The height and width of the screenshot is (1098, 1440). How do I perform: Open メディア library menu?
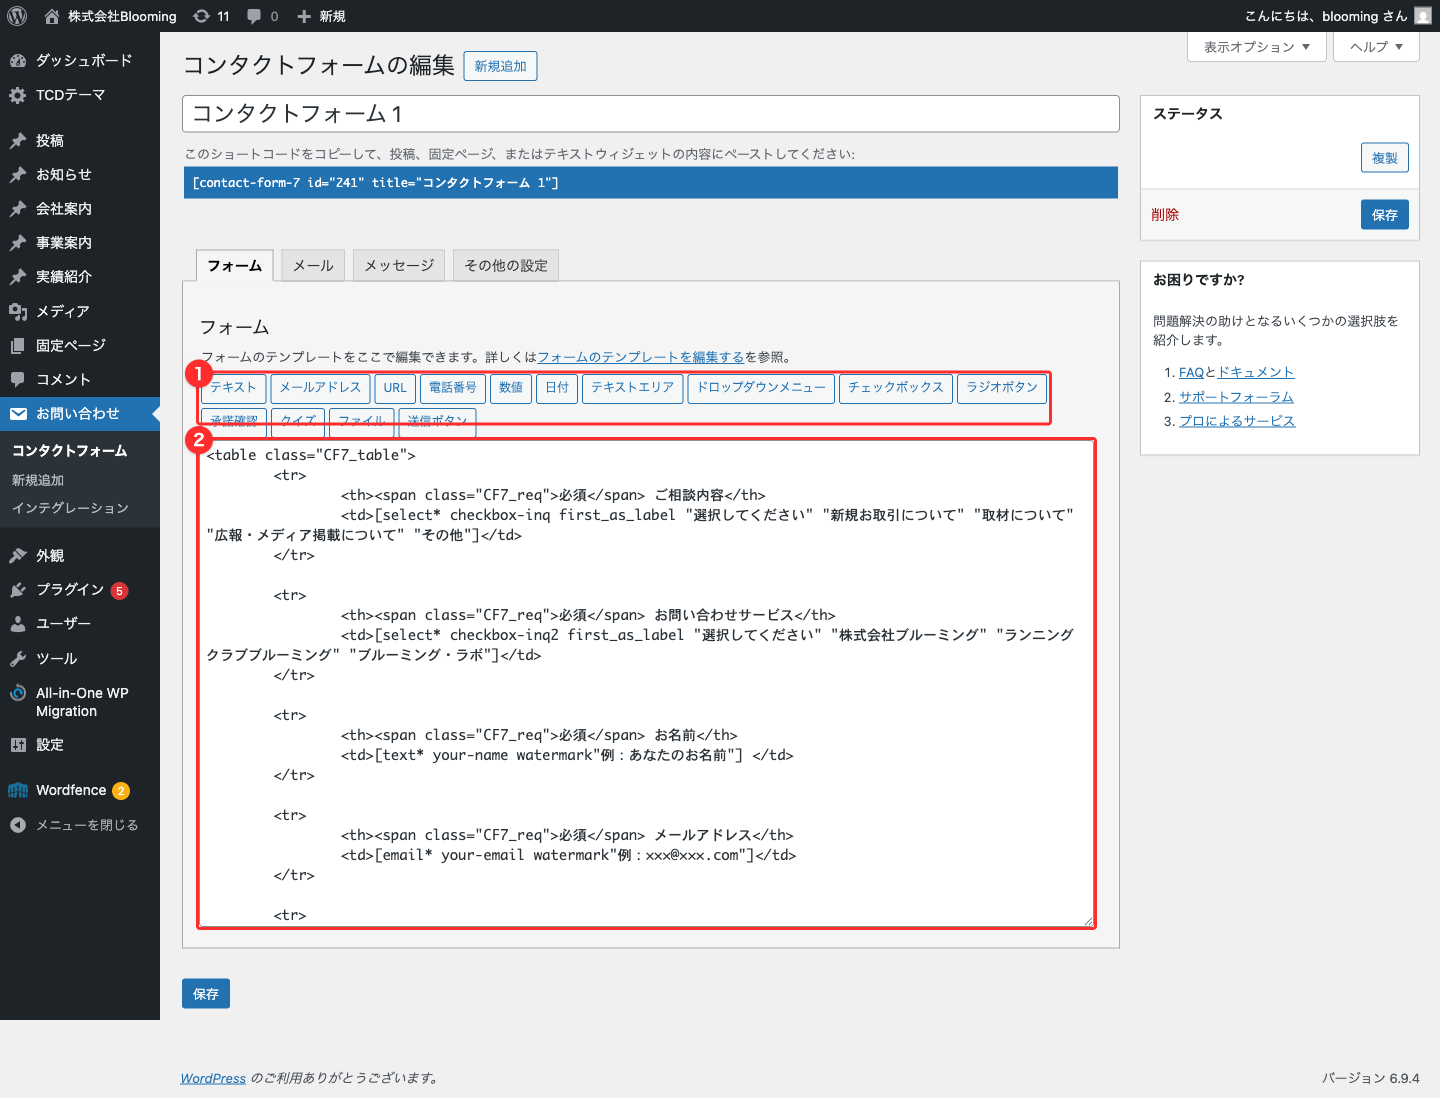[80, 311]
